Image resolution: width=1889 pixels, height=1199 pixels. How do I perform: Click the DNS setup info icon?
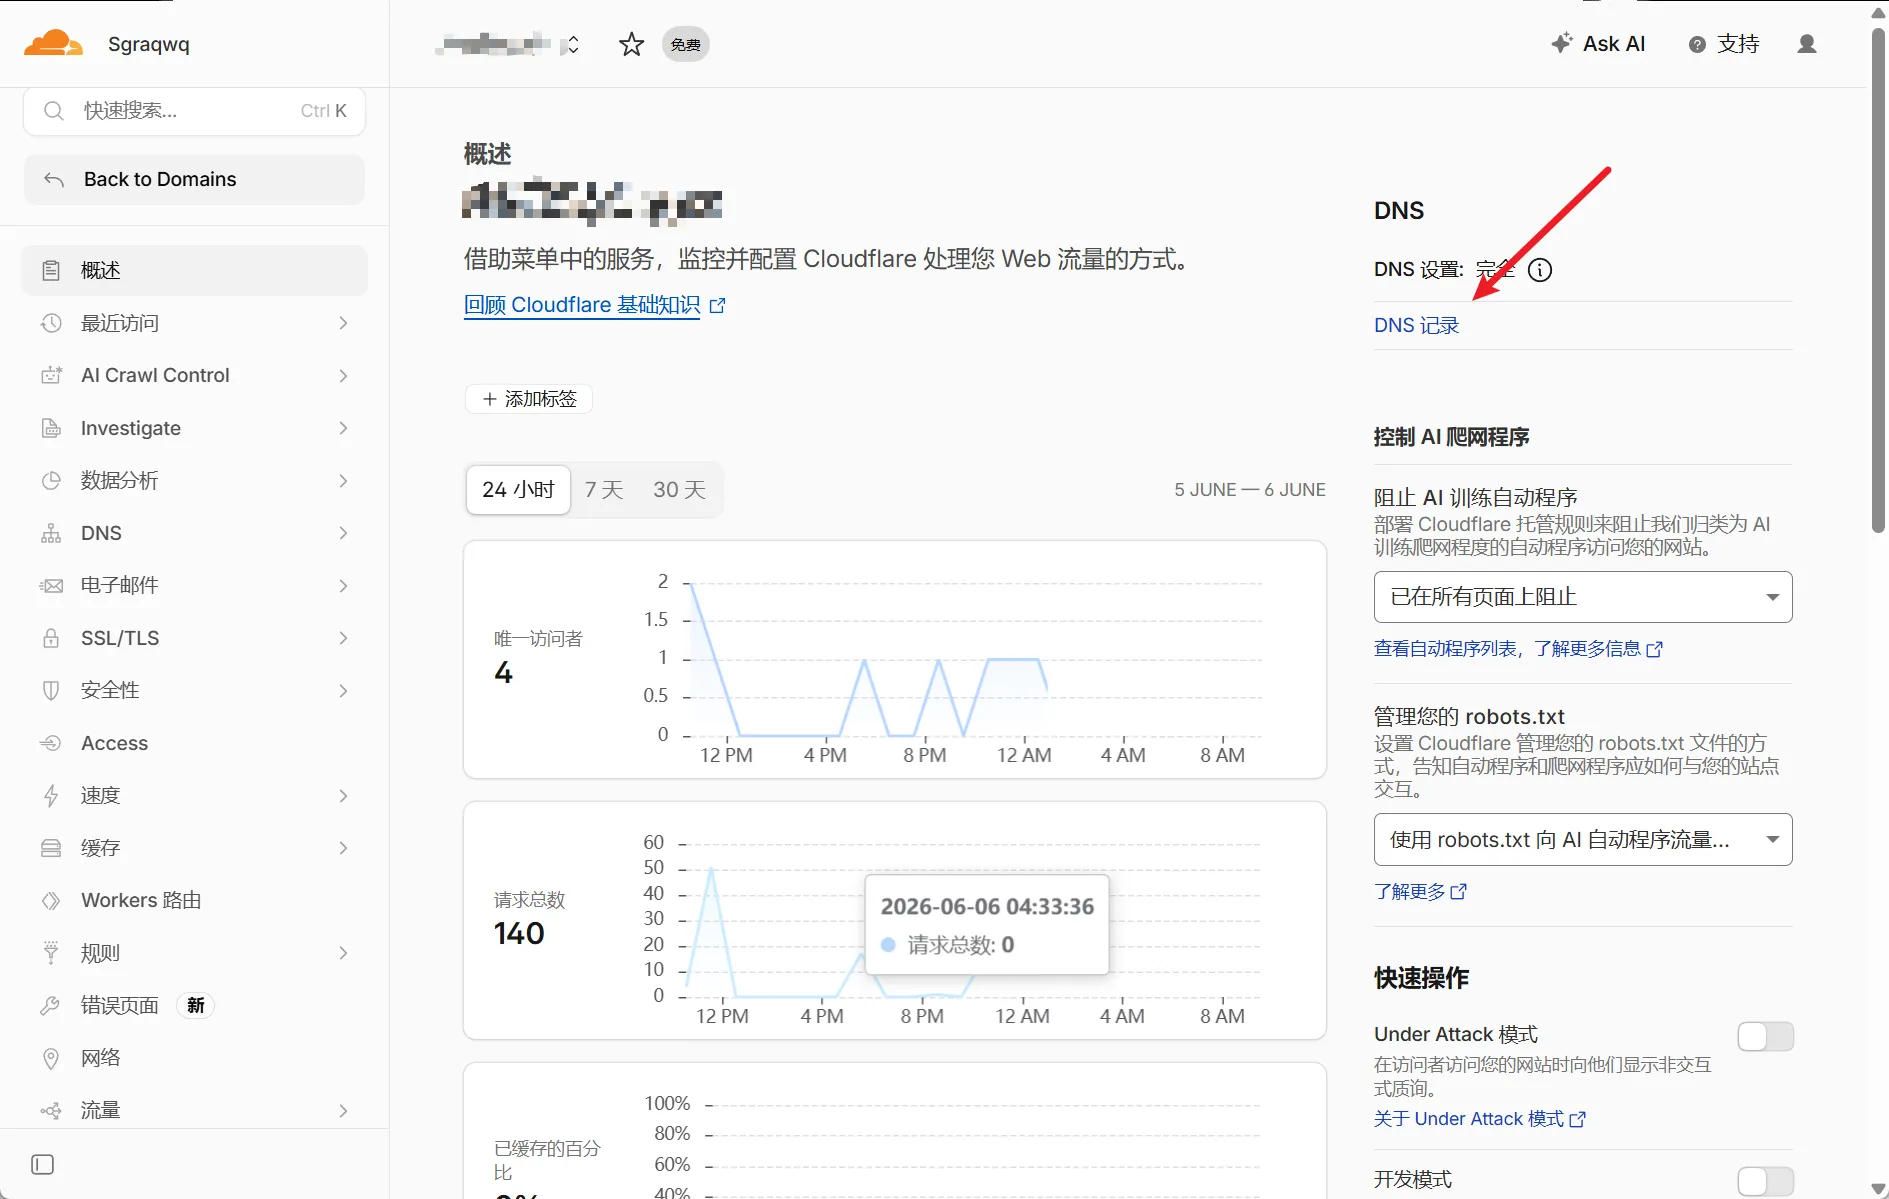[1540, 269]
